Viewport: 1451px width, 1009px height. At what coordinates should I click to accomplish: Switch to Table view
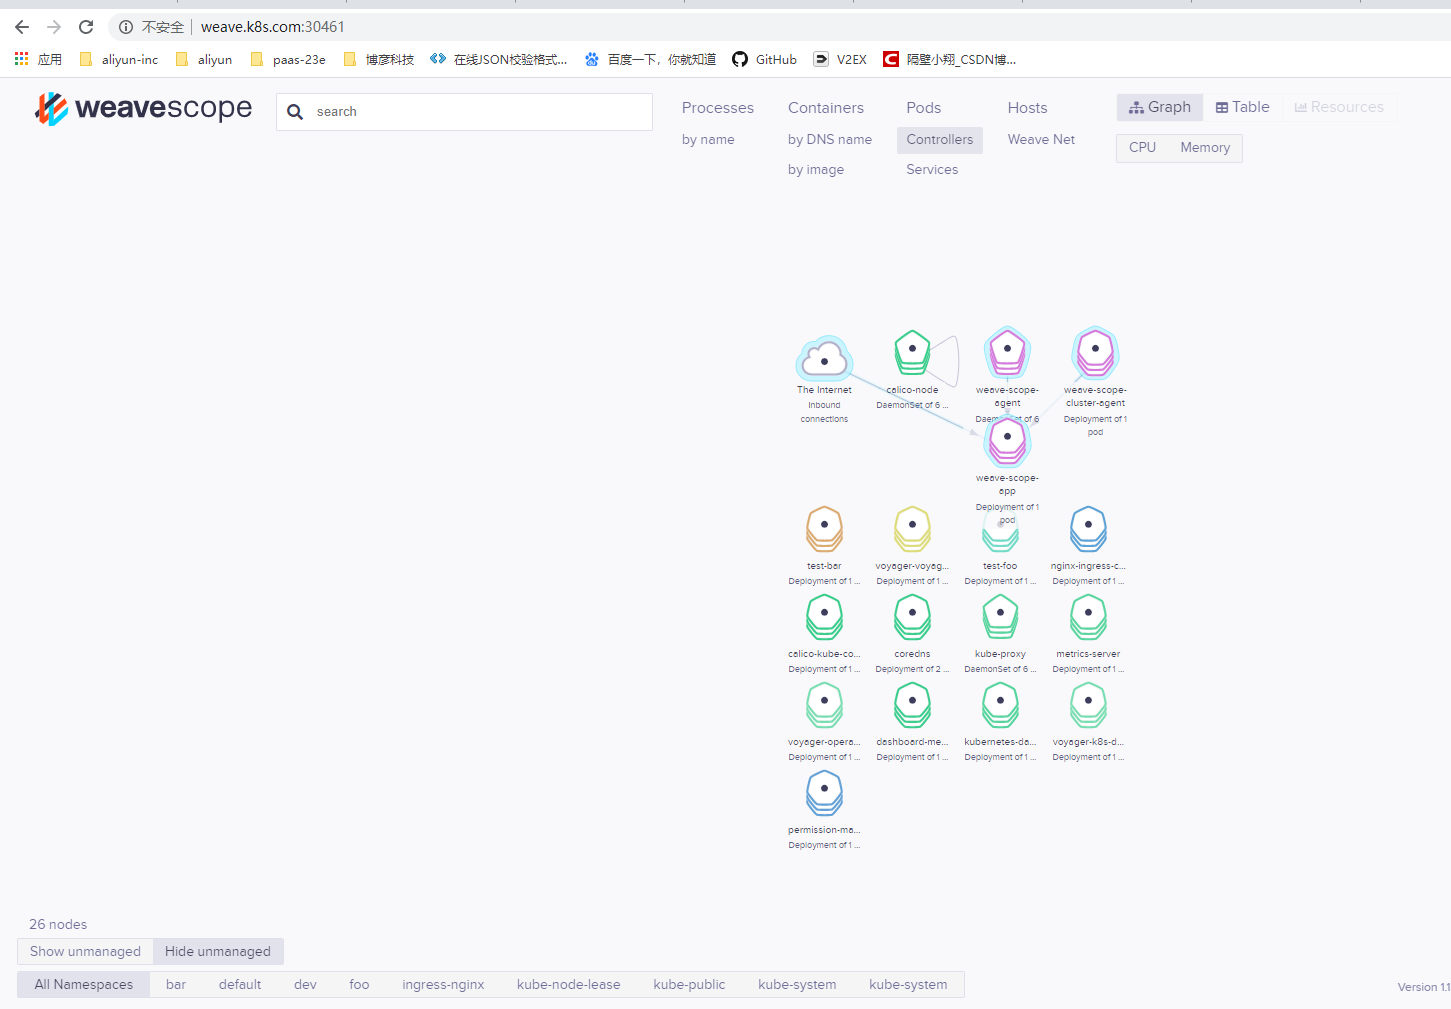click(x=1243, y=107)
